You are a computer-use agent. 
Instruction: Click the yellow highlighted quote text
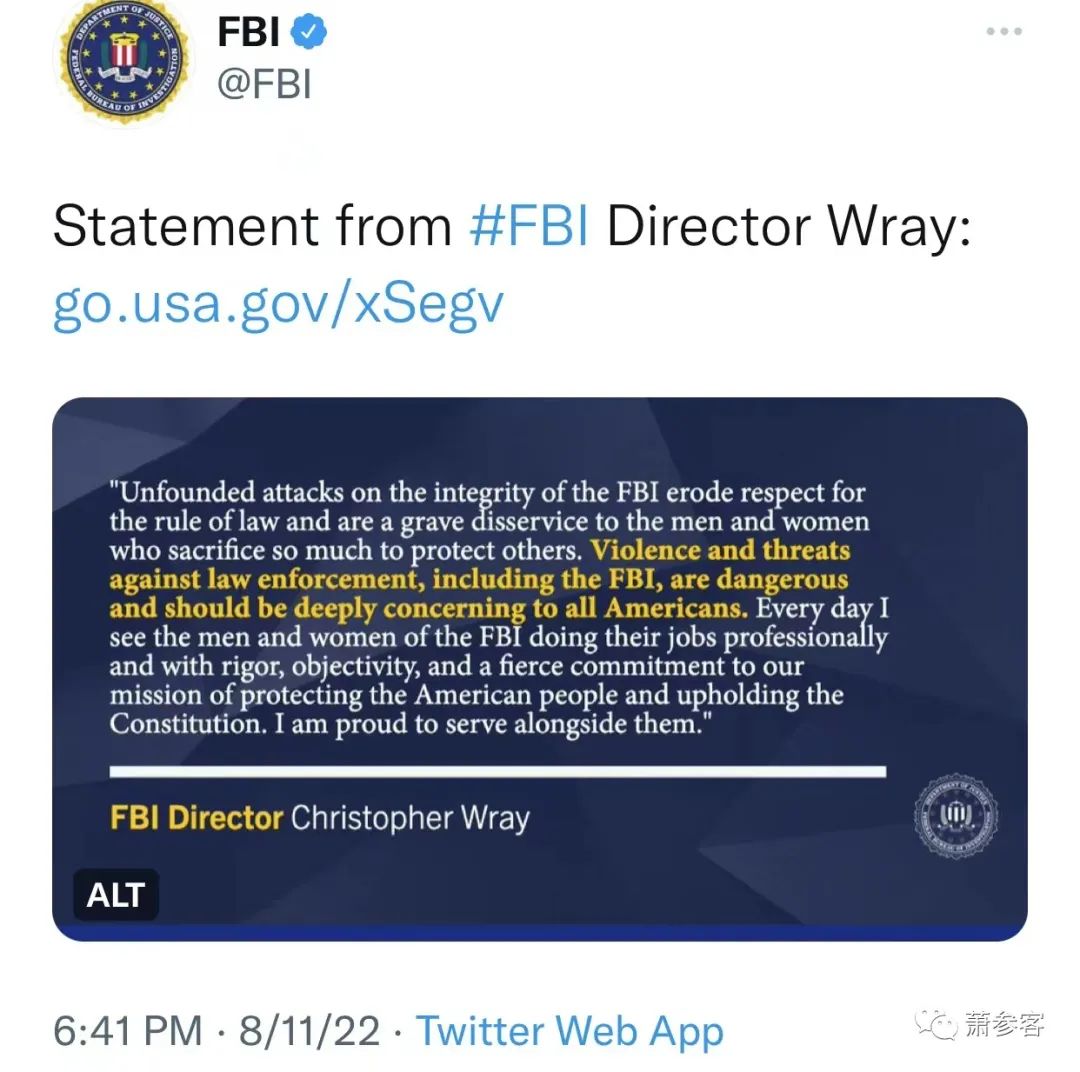[x=479, y=579]
